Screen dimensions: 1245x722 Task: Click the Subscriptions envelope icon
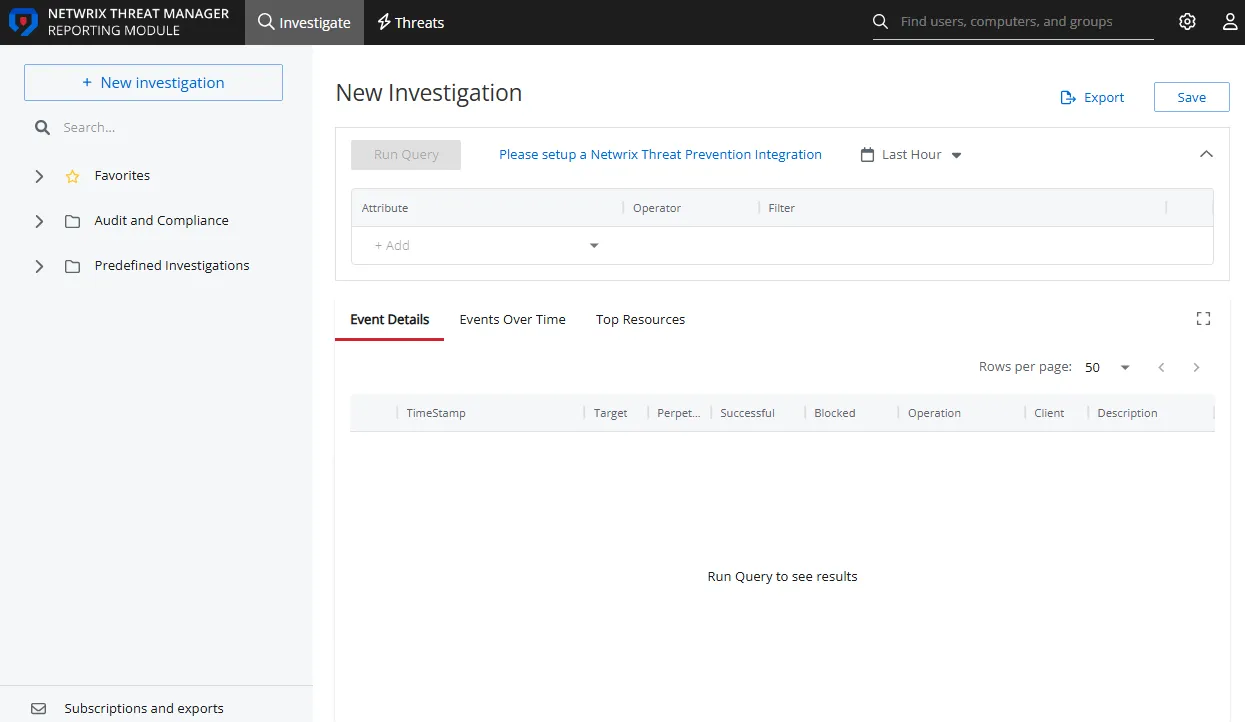point(39,708)
